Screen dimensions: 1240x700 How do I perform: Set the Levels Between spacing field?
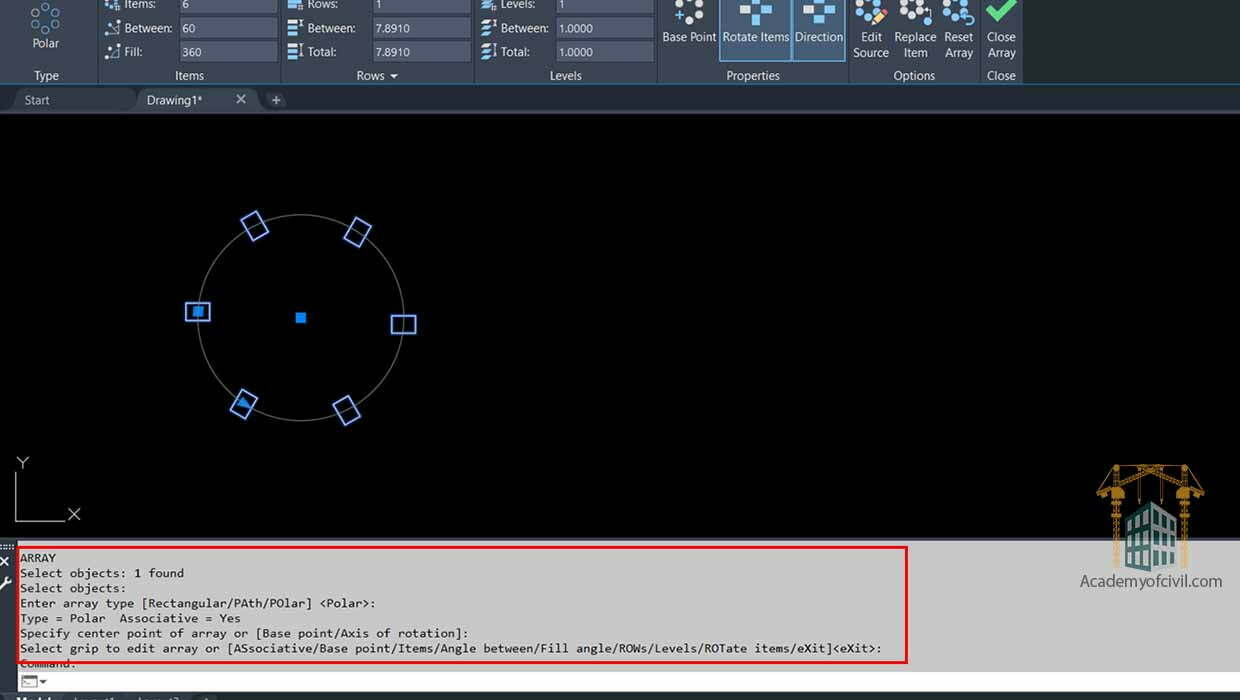click(604, 28)
